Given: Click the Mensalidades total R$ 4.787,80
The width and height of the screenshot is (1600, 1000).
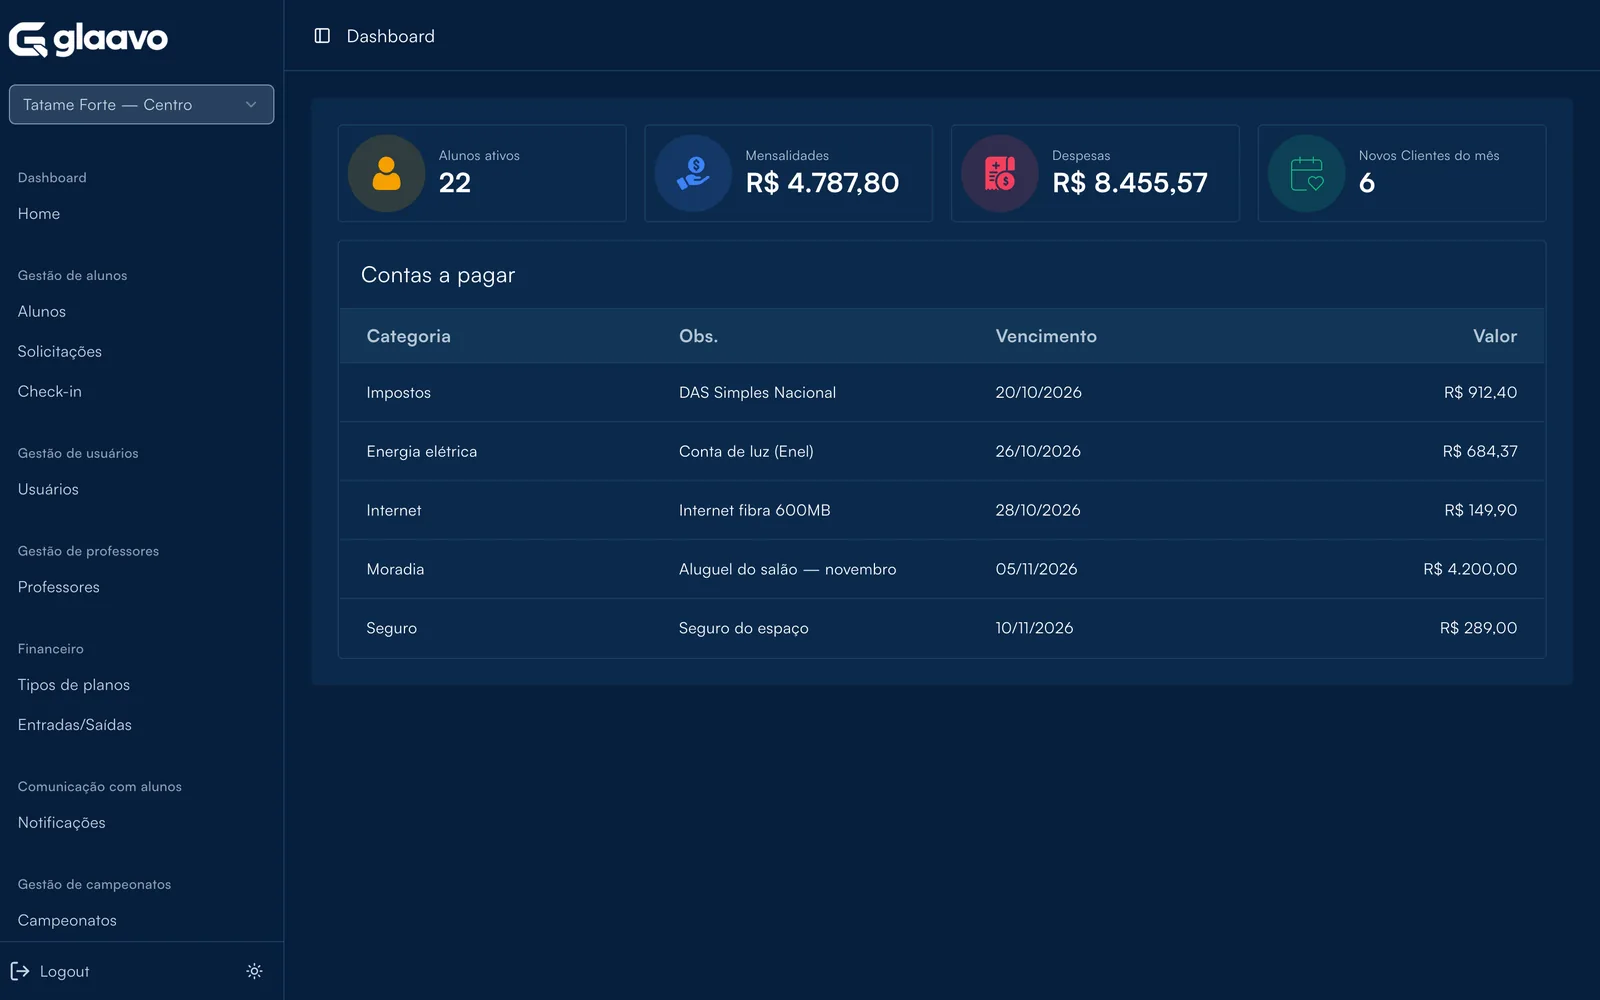Looking at the screenshot, I should pyautogui.click(x=823, y=183).
